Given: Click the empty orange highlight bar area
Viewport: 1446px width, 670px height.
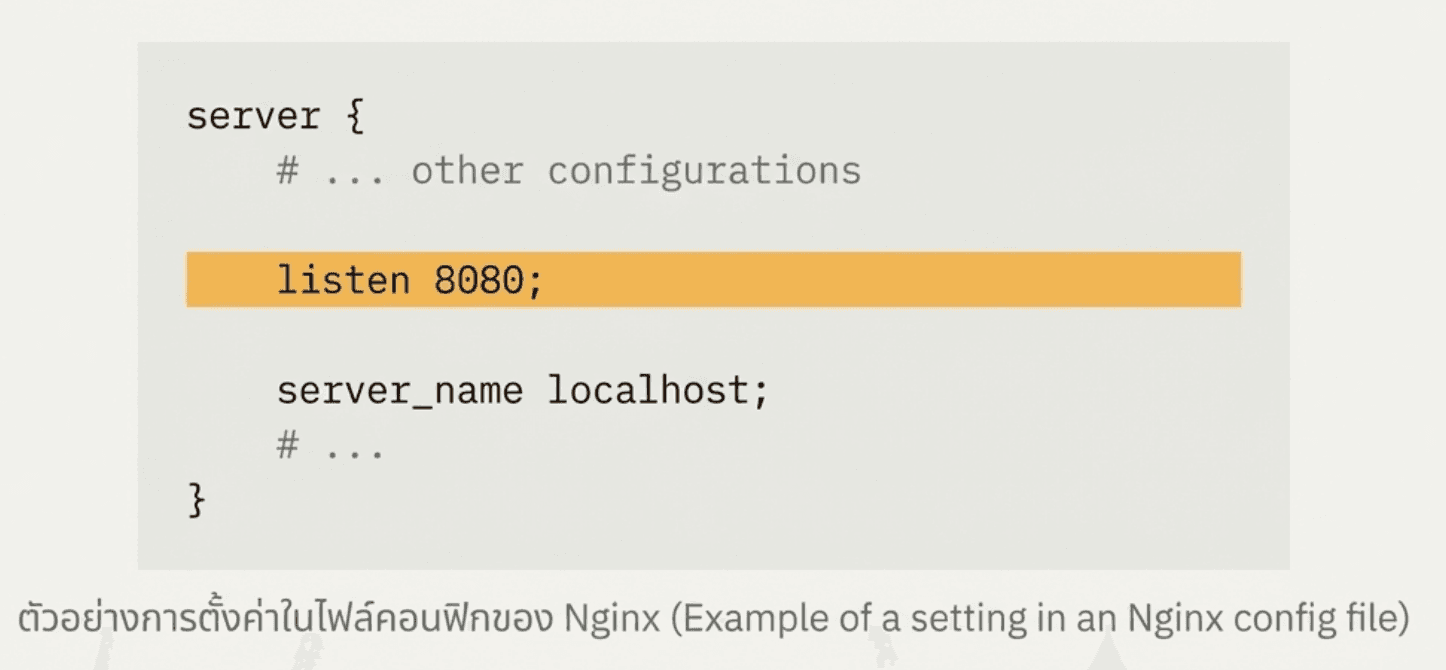Looking at the screenshot, I should (x=890, y=280).
